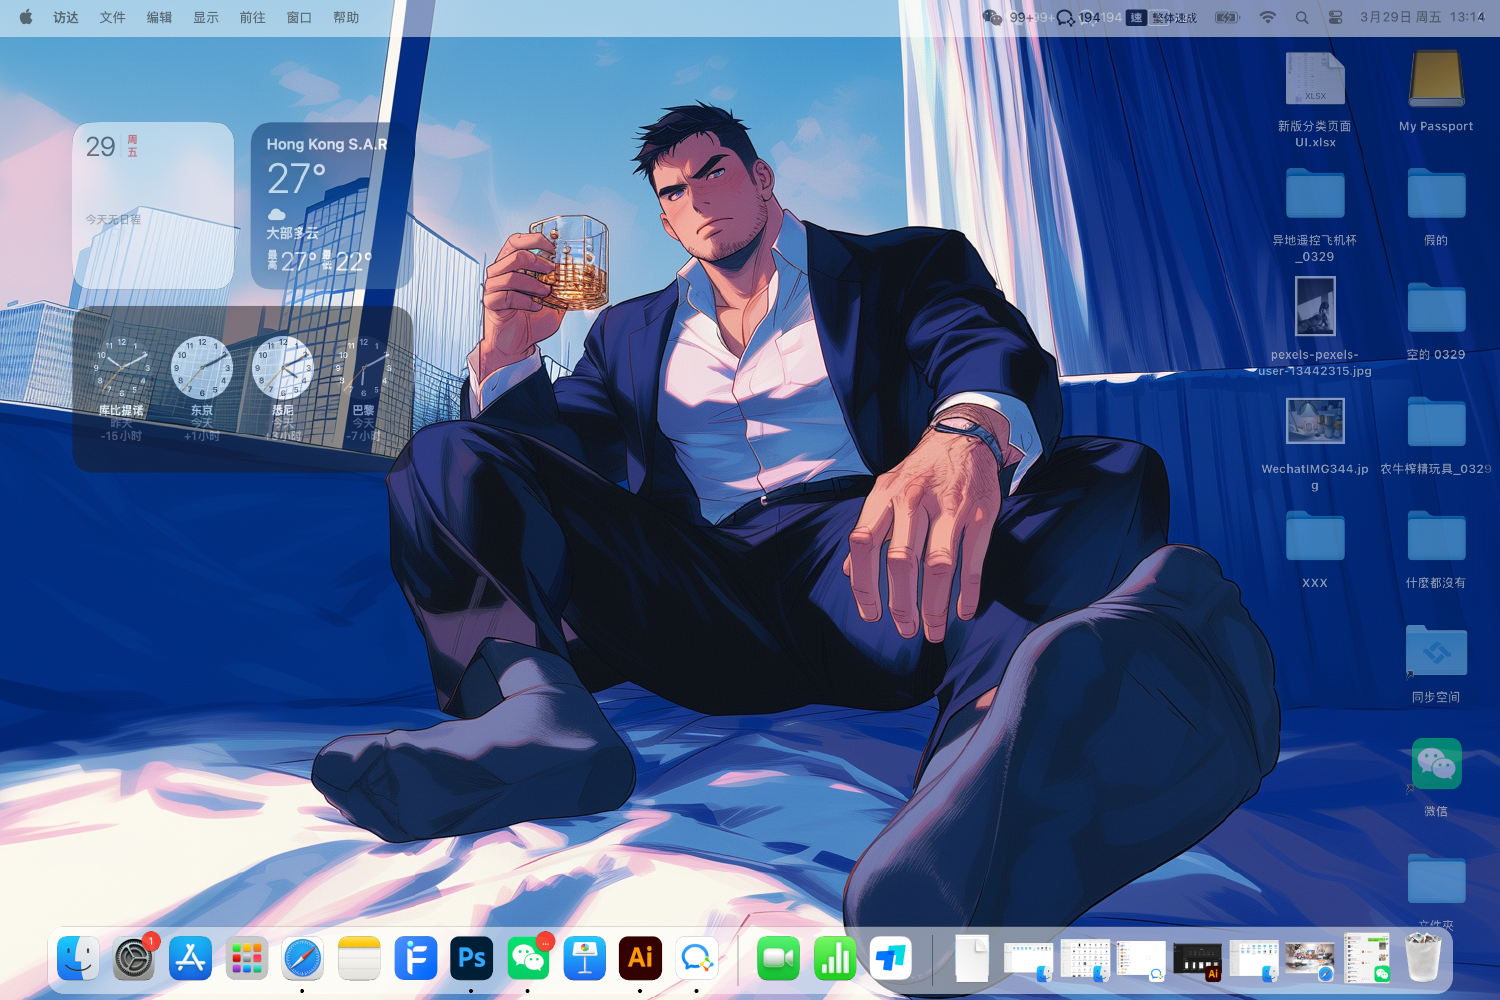
Task: Select the 空的 0329 folder
Action: point(1436,320)
